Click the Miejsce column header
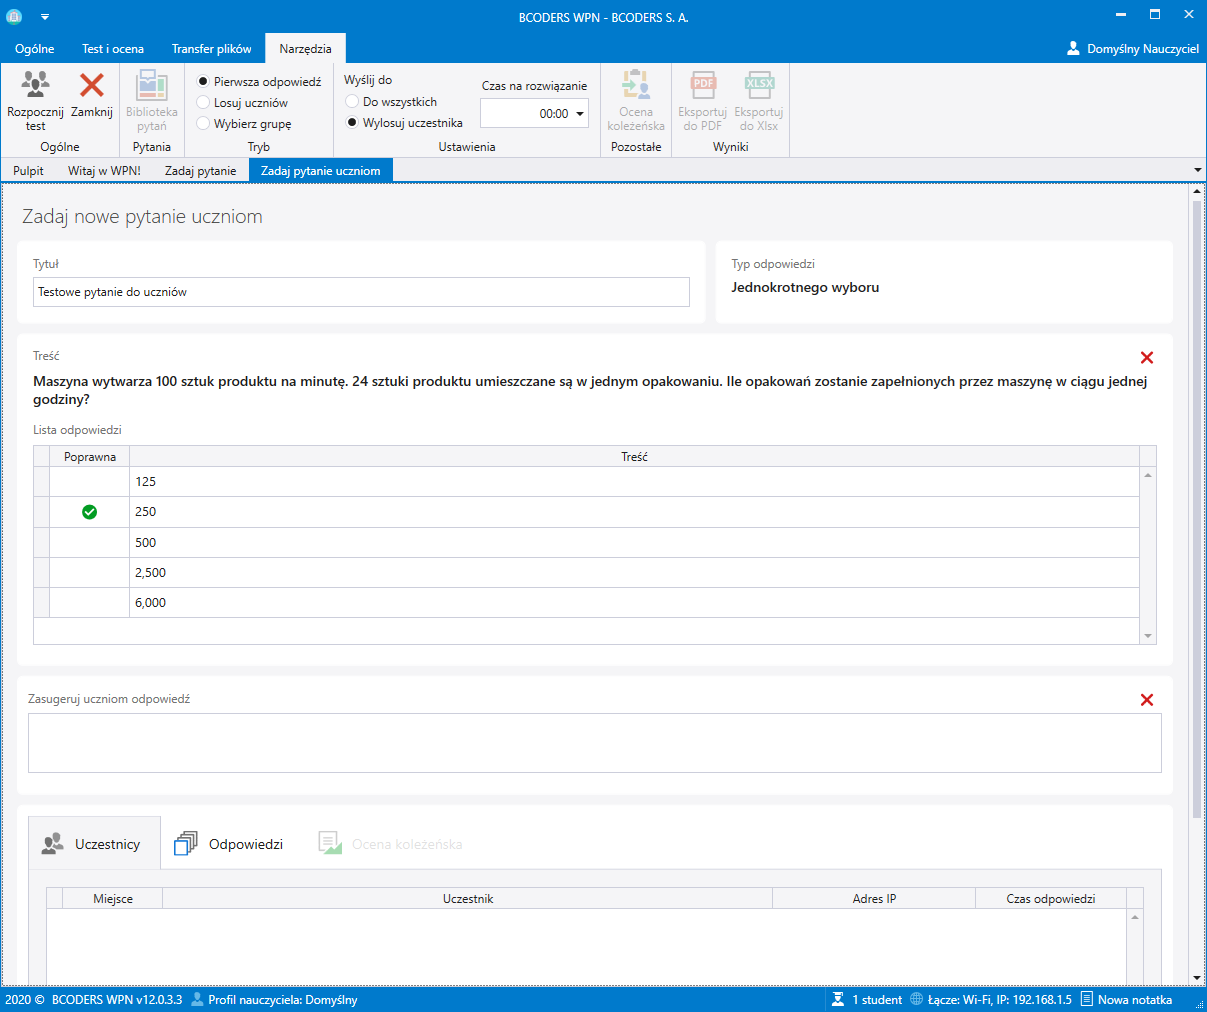The image size is (1207, 1012). coord(113,899)
